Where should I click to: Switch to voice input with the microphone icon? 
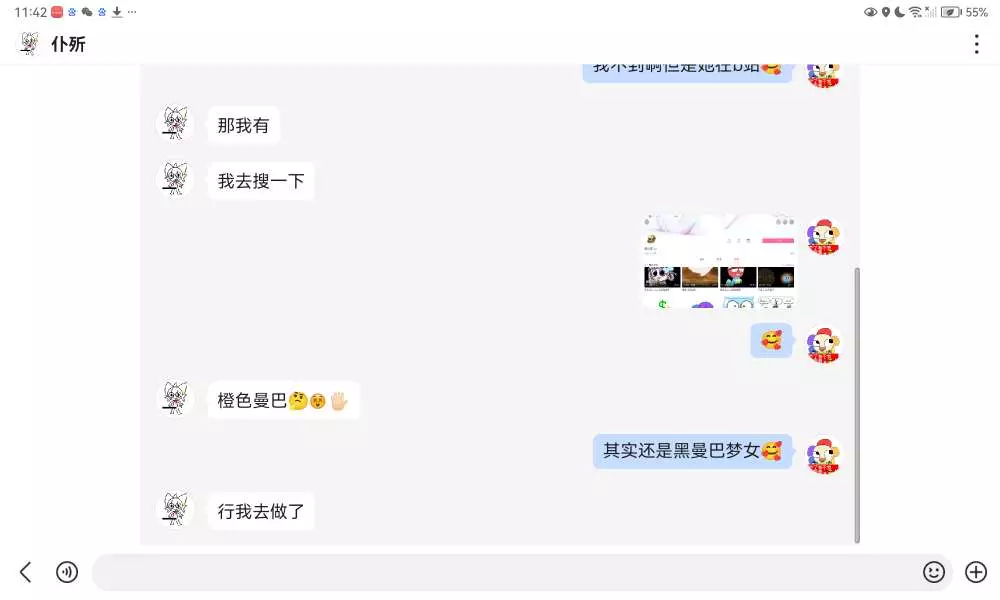point(67,572)
